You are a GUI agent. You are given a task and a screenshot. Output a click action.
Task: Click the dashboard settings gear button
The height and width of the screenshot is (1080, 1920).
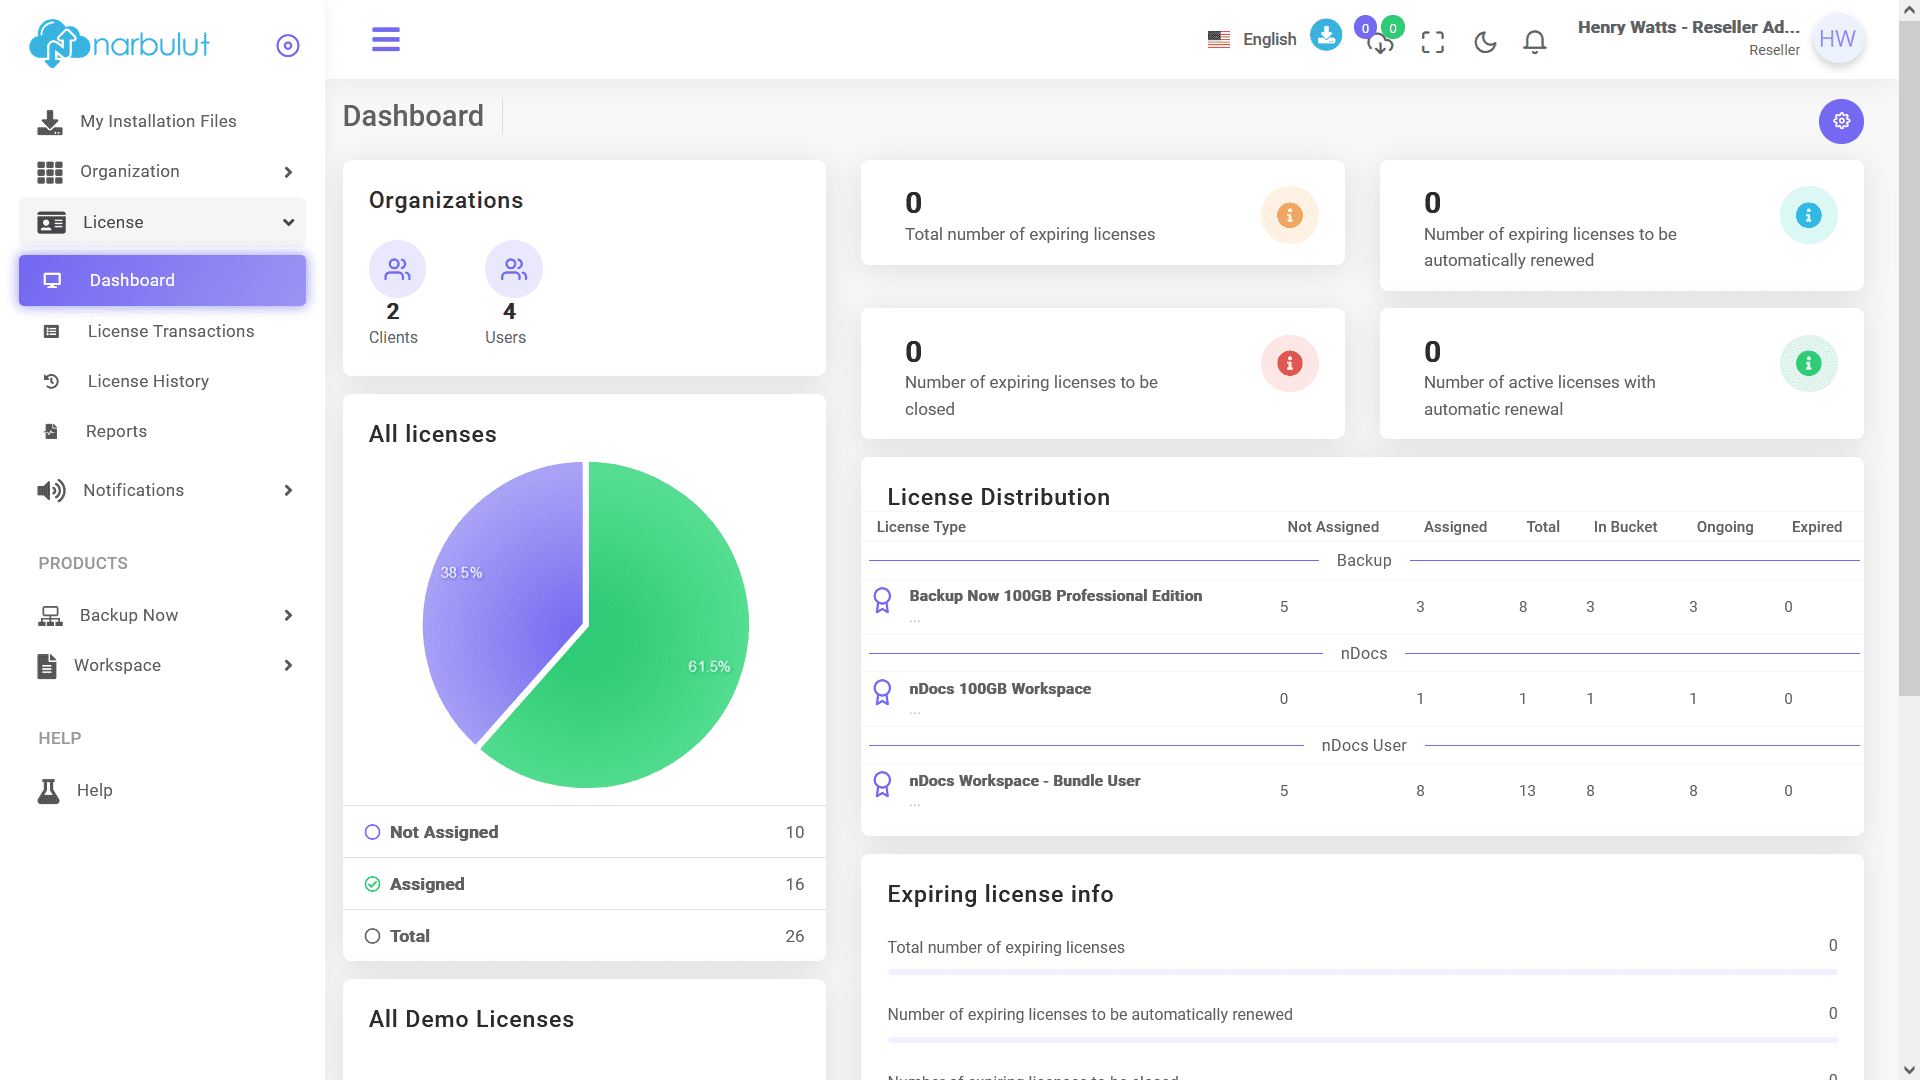(1841, 121)
